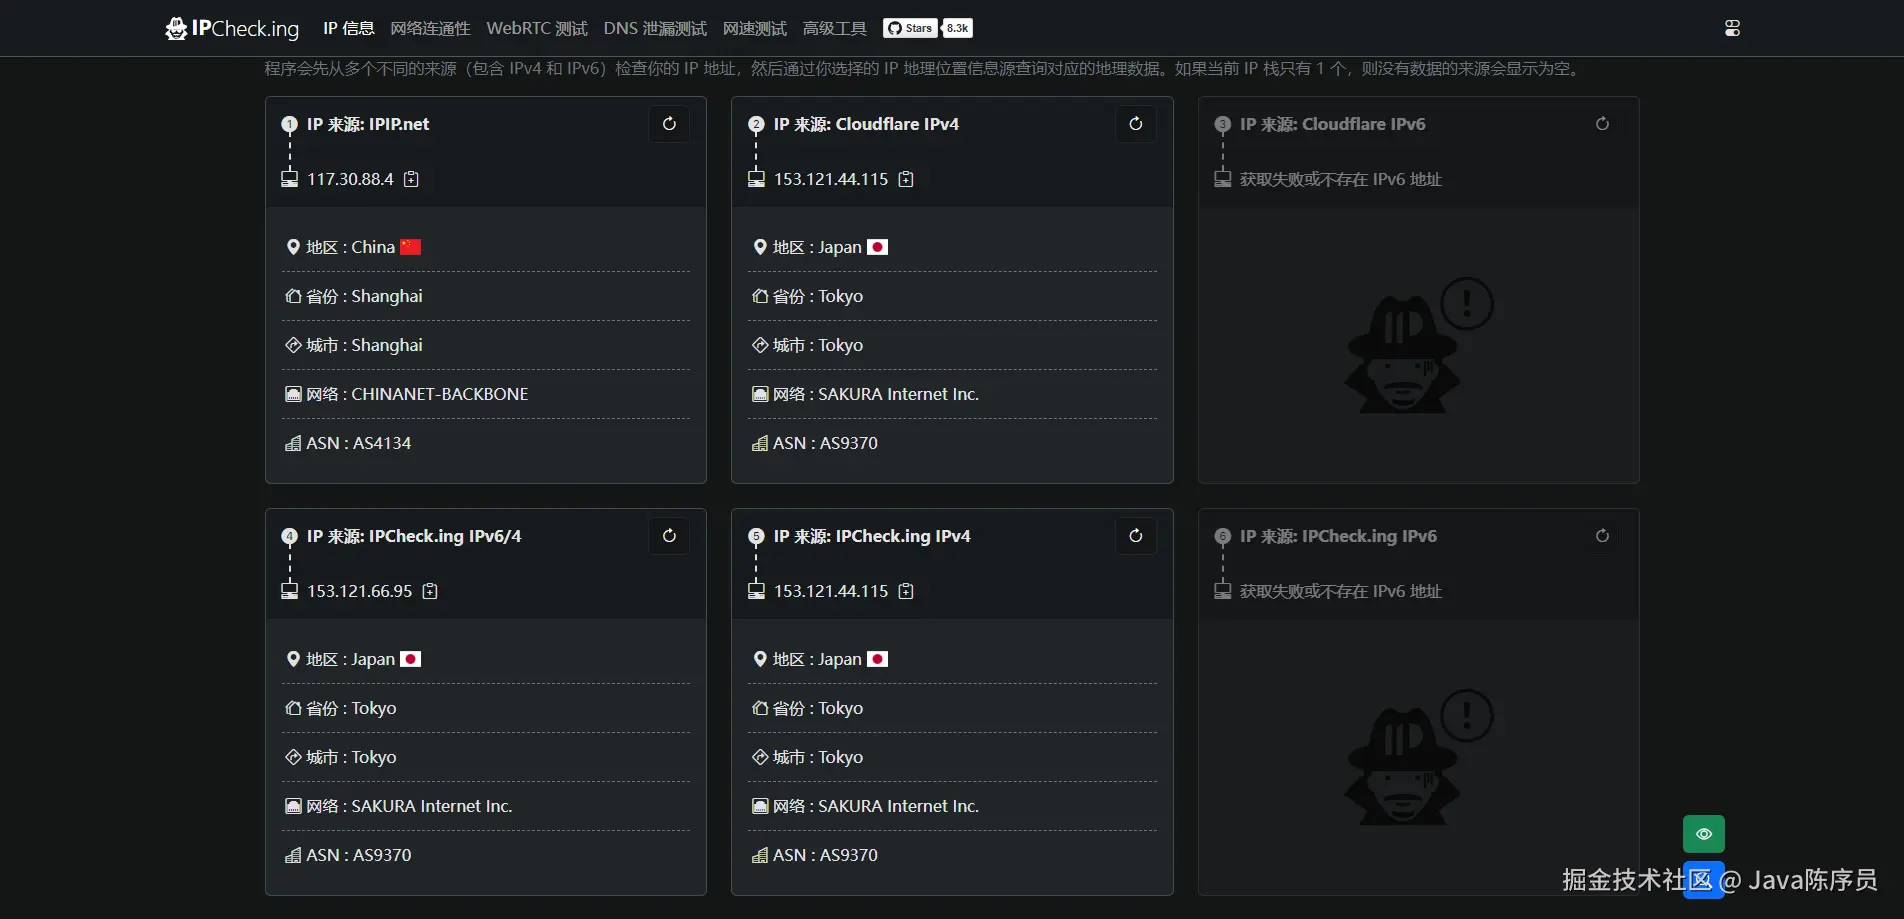1904x919 pixels.
Task: Open the 网络连通性 tab
Action: pos(430,28)
